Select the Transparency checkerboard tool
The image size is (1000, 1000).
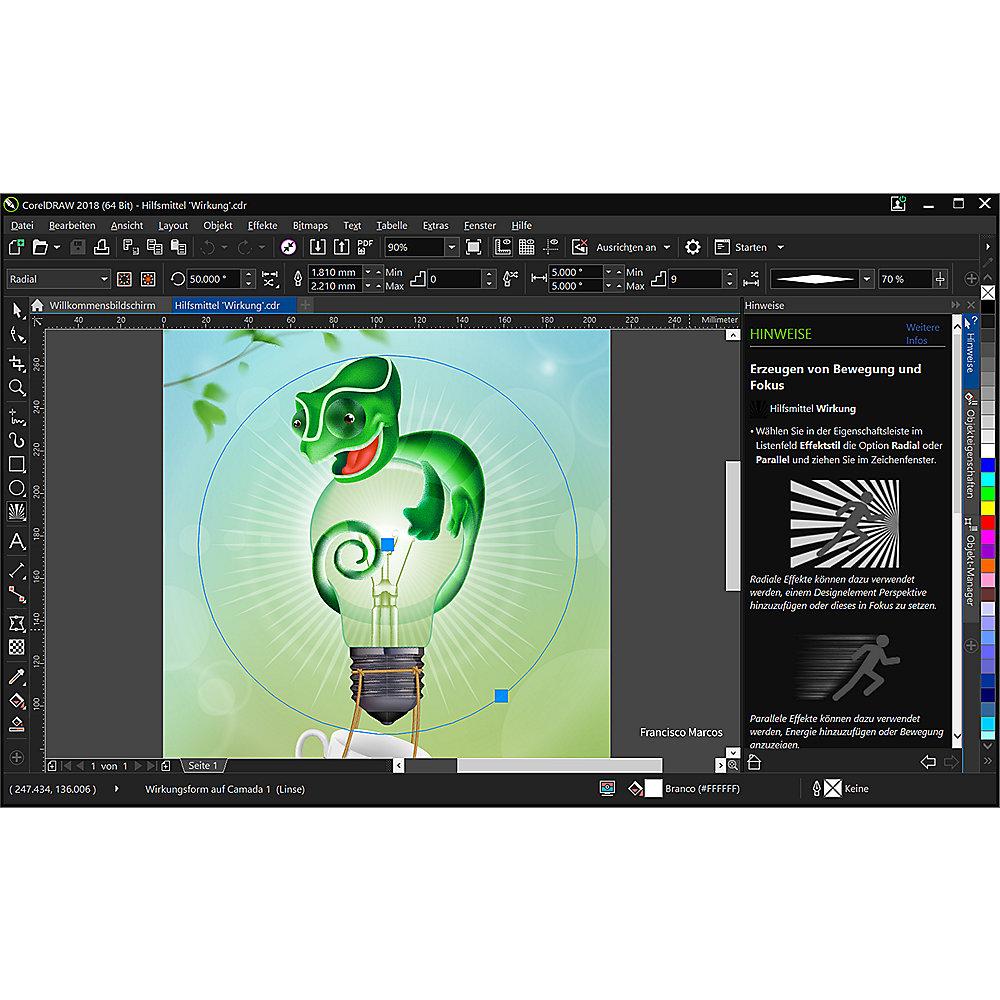(17, 647)
